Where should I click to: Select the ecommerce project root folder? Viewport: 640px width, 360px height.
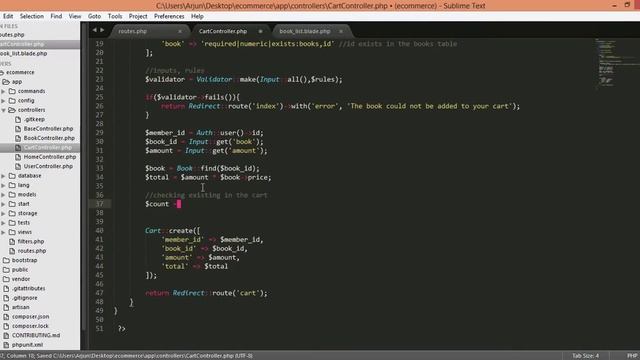pyautogui.click(x=20, y=72)
